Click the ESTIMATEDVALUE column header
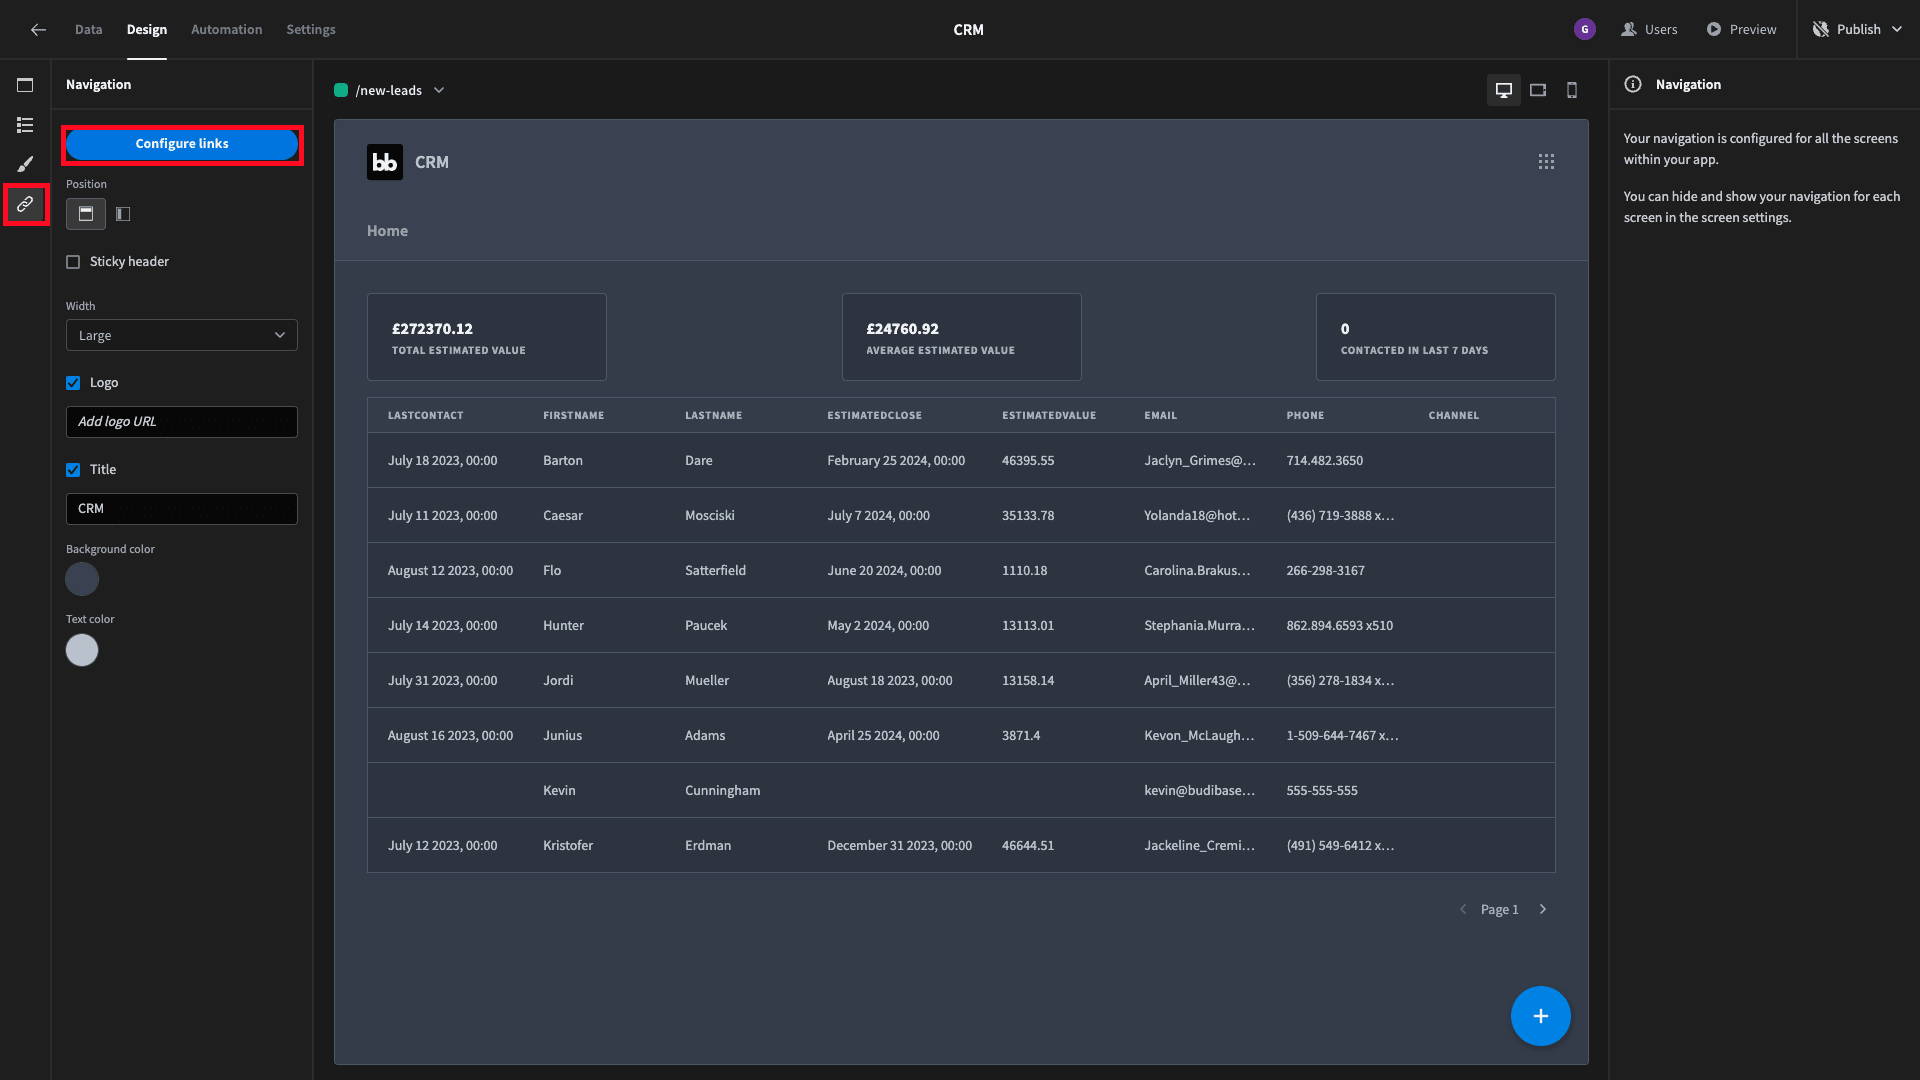 click(x=1049, y=416)
